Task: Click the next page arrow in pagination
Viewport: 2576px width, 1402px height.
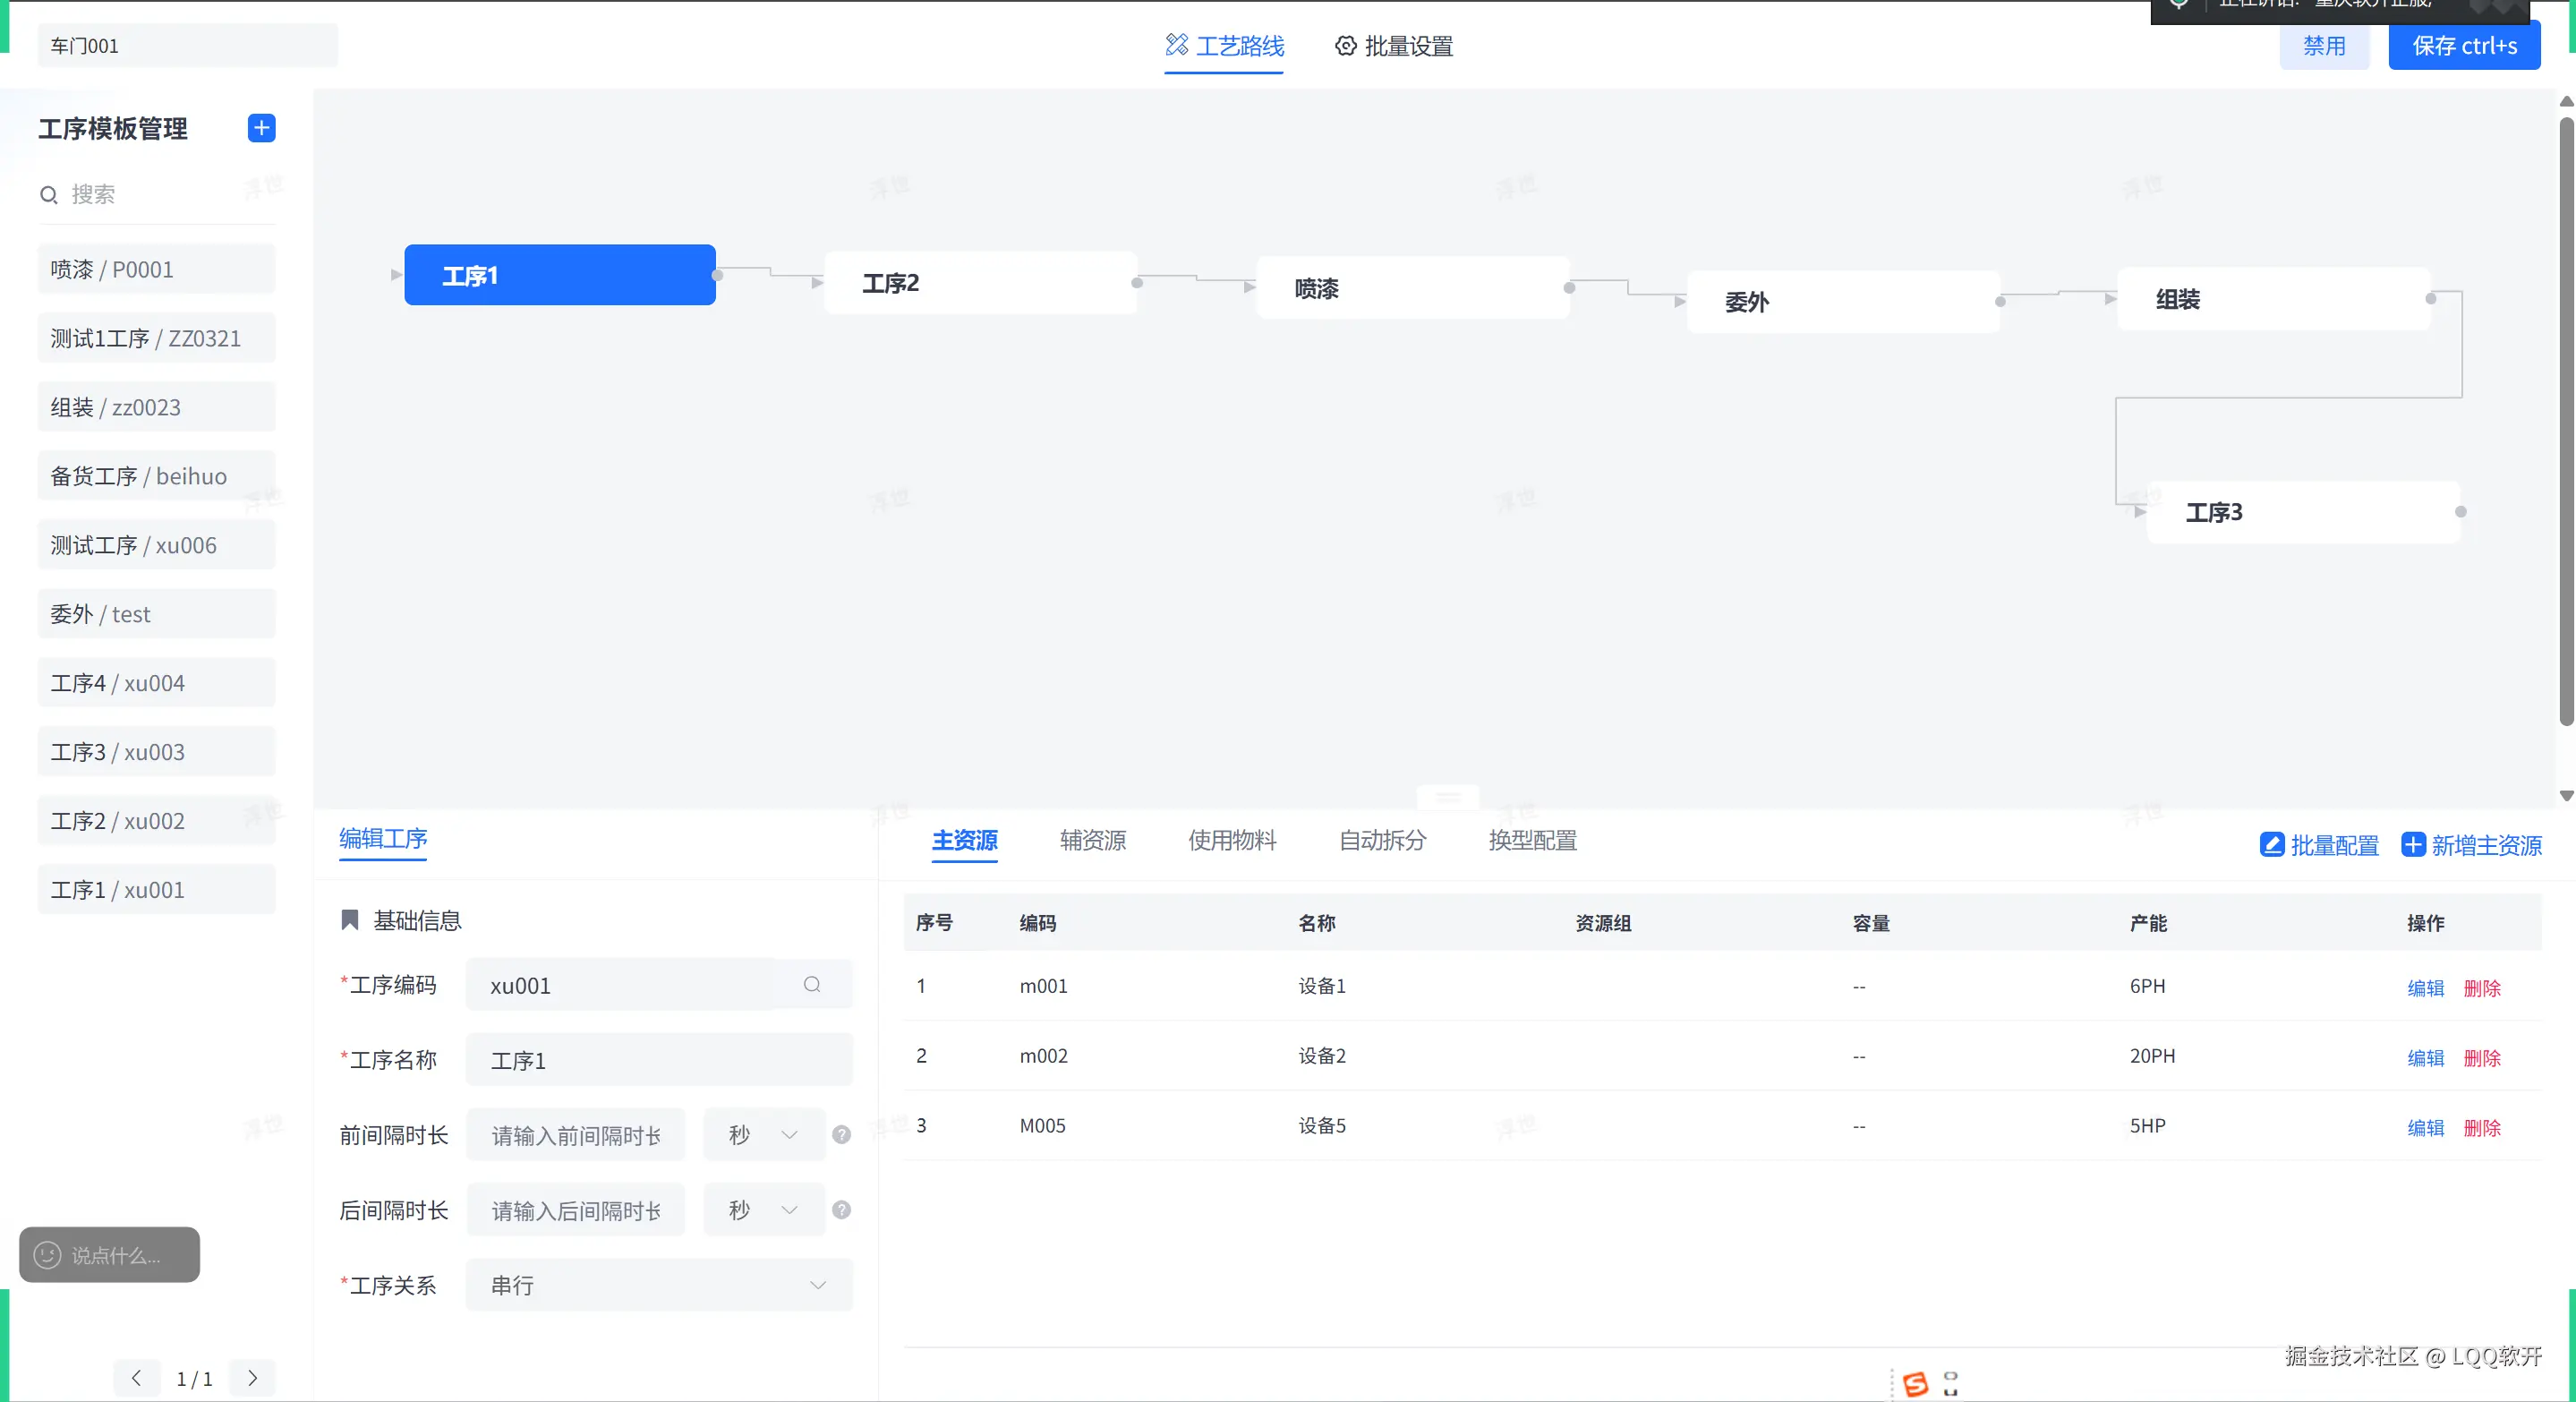Action: [x=252, y=1378]
